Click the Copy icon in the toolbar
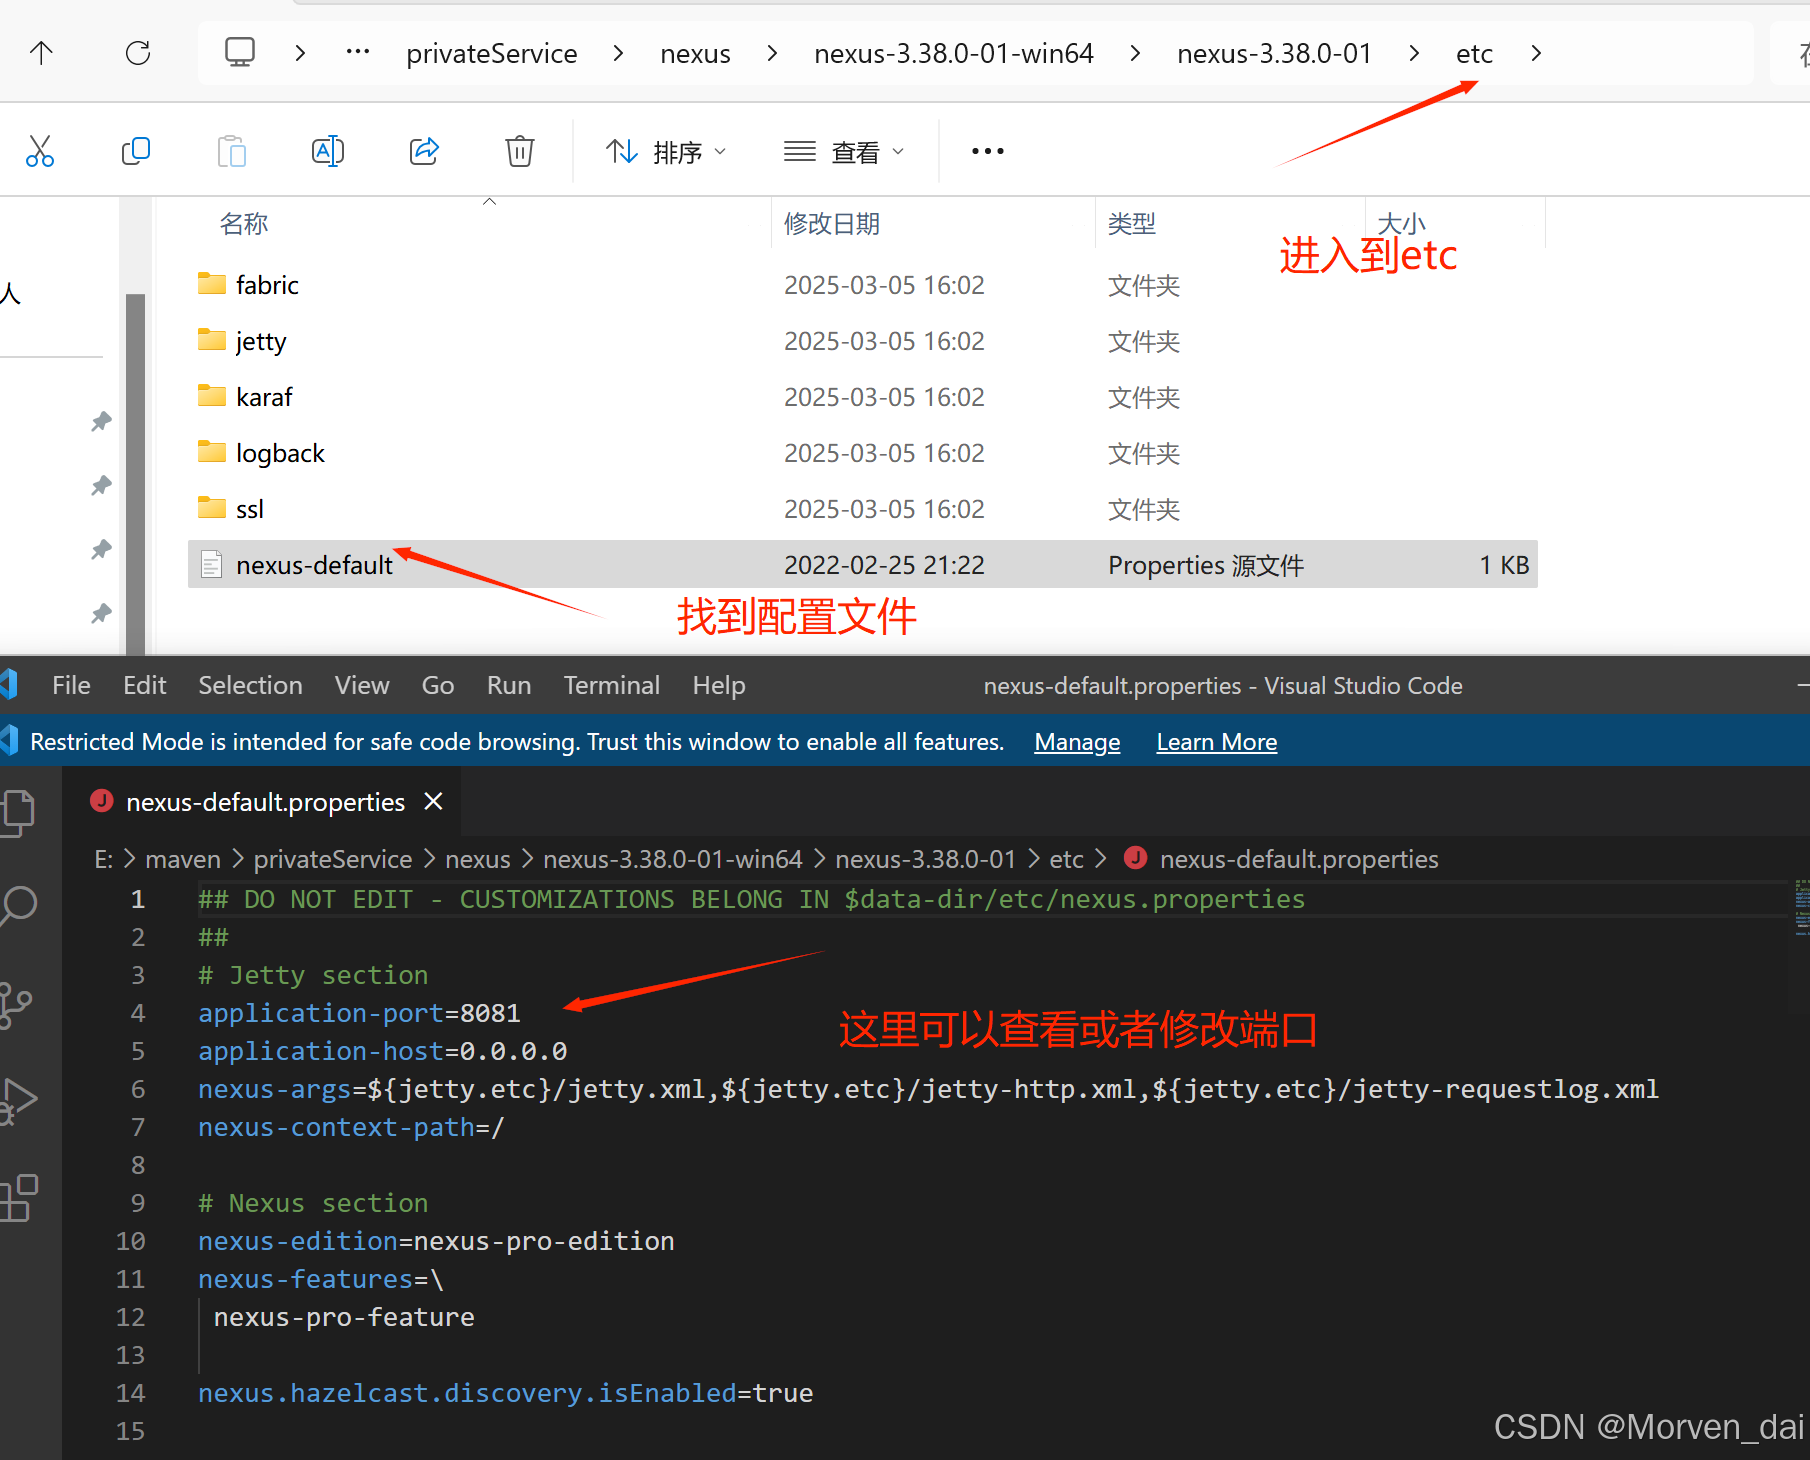The width and height of the screenshot is (1810, 1460). [136, 150]
